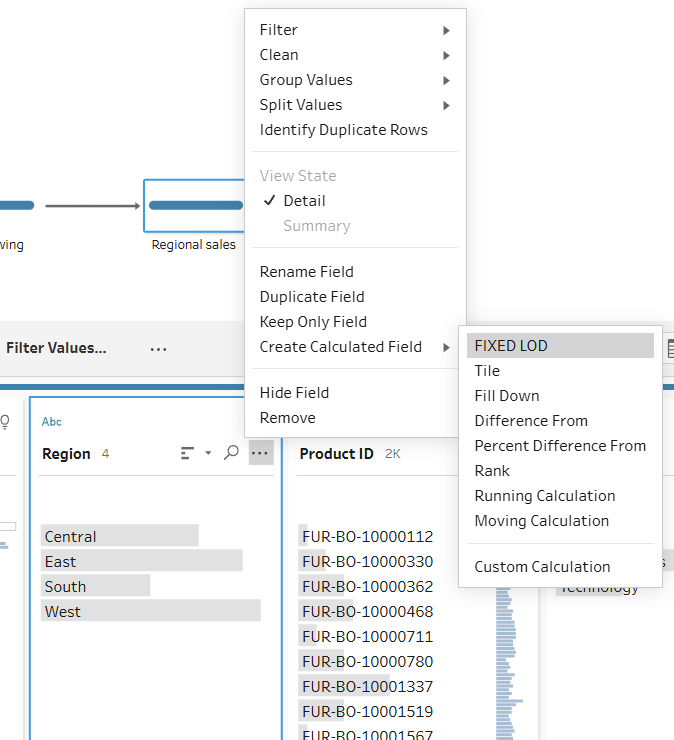674x740 pixels.
Task: Open the toolbar ellipsis next to Filter Values
Action: (158, 349)
